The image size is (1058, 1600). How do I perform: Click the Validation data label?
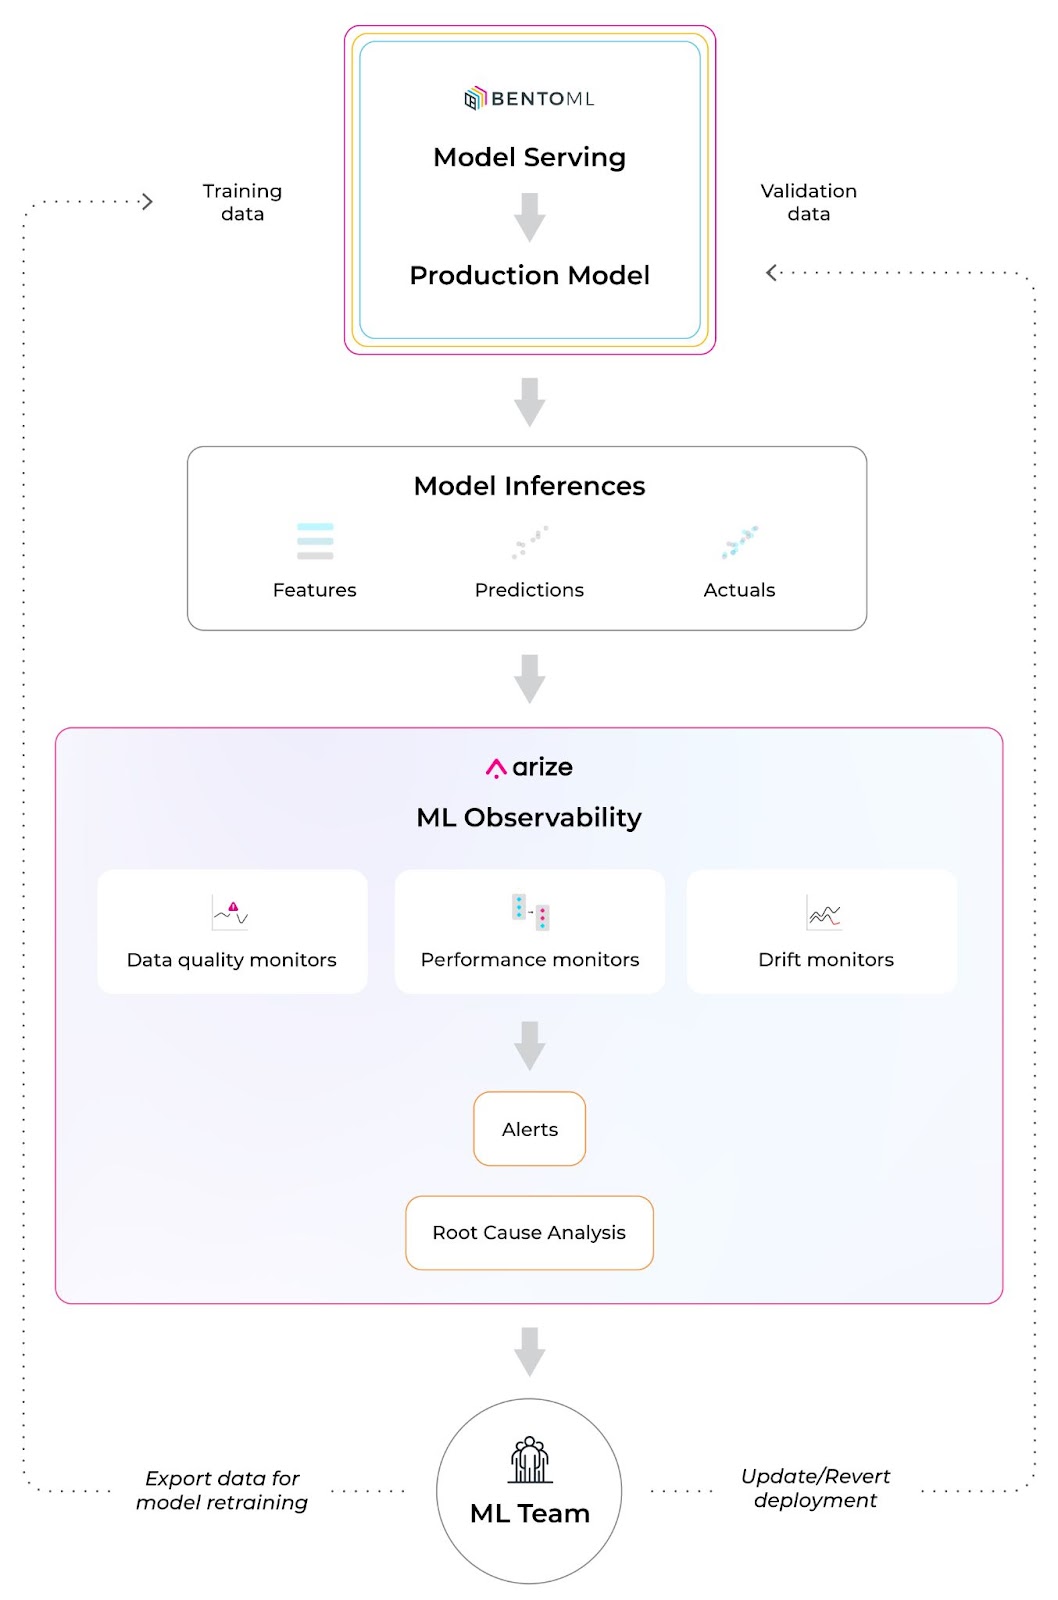pyautogui.click(x=809, y=202)
